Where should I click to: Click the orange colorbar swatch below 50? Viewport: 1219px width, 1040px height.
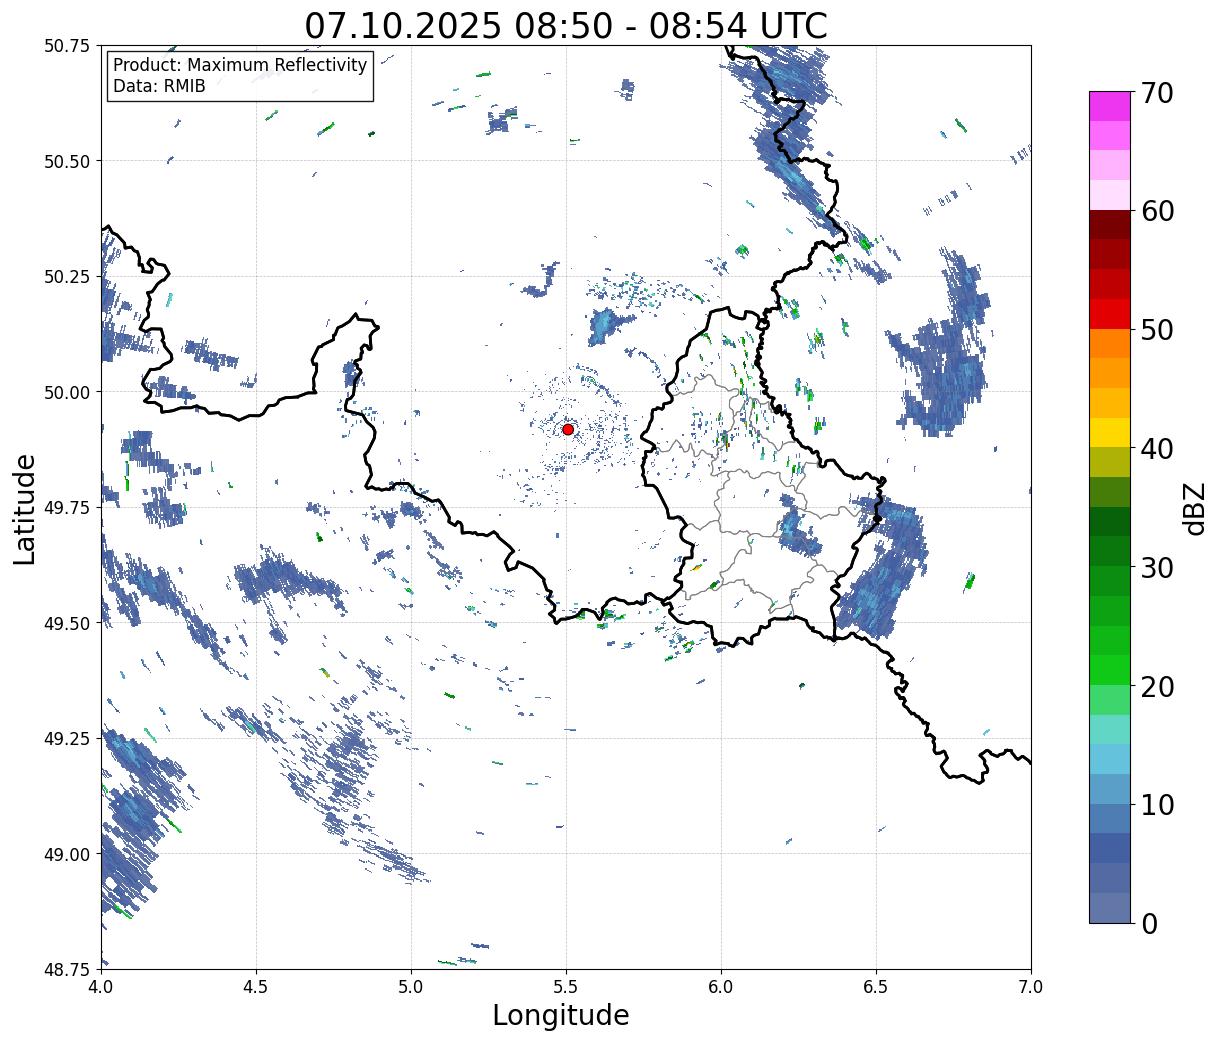(1110, 344)
